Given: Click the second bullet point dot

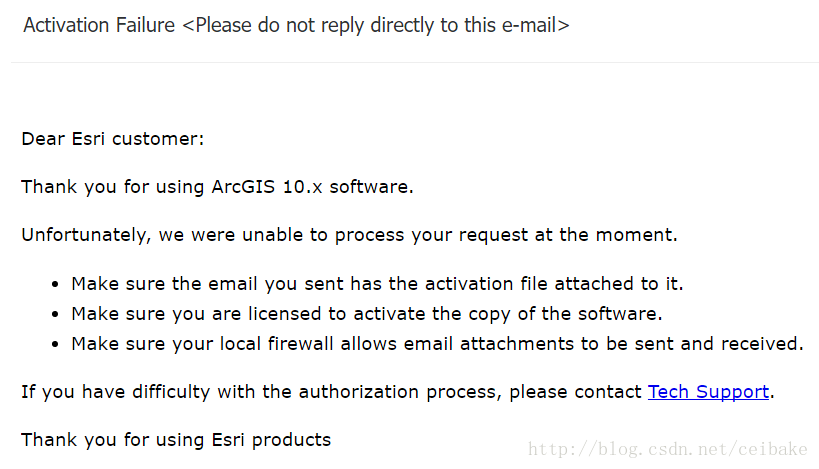Looking at the screenshot, I should (55, 314).
